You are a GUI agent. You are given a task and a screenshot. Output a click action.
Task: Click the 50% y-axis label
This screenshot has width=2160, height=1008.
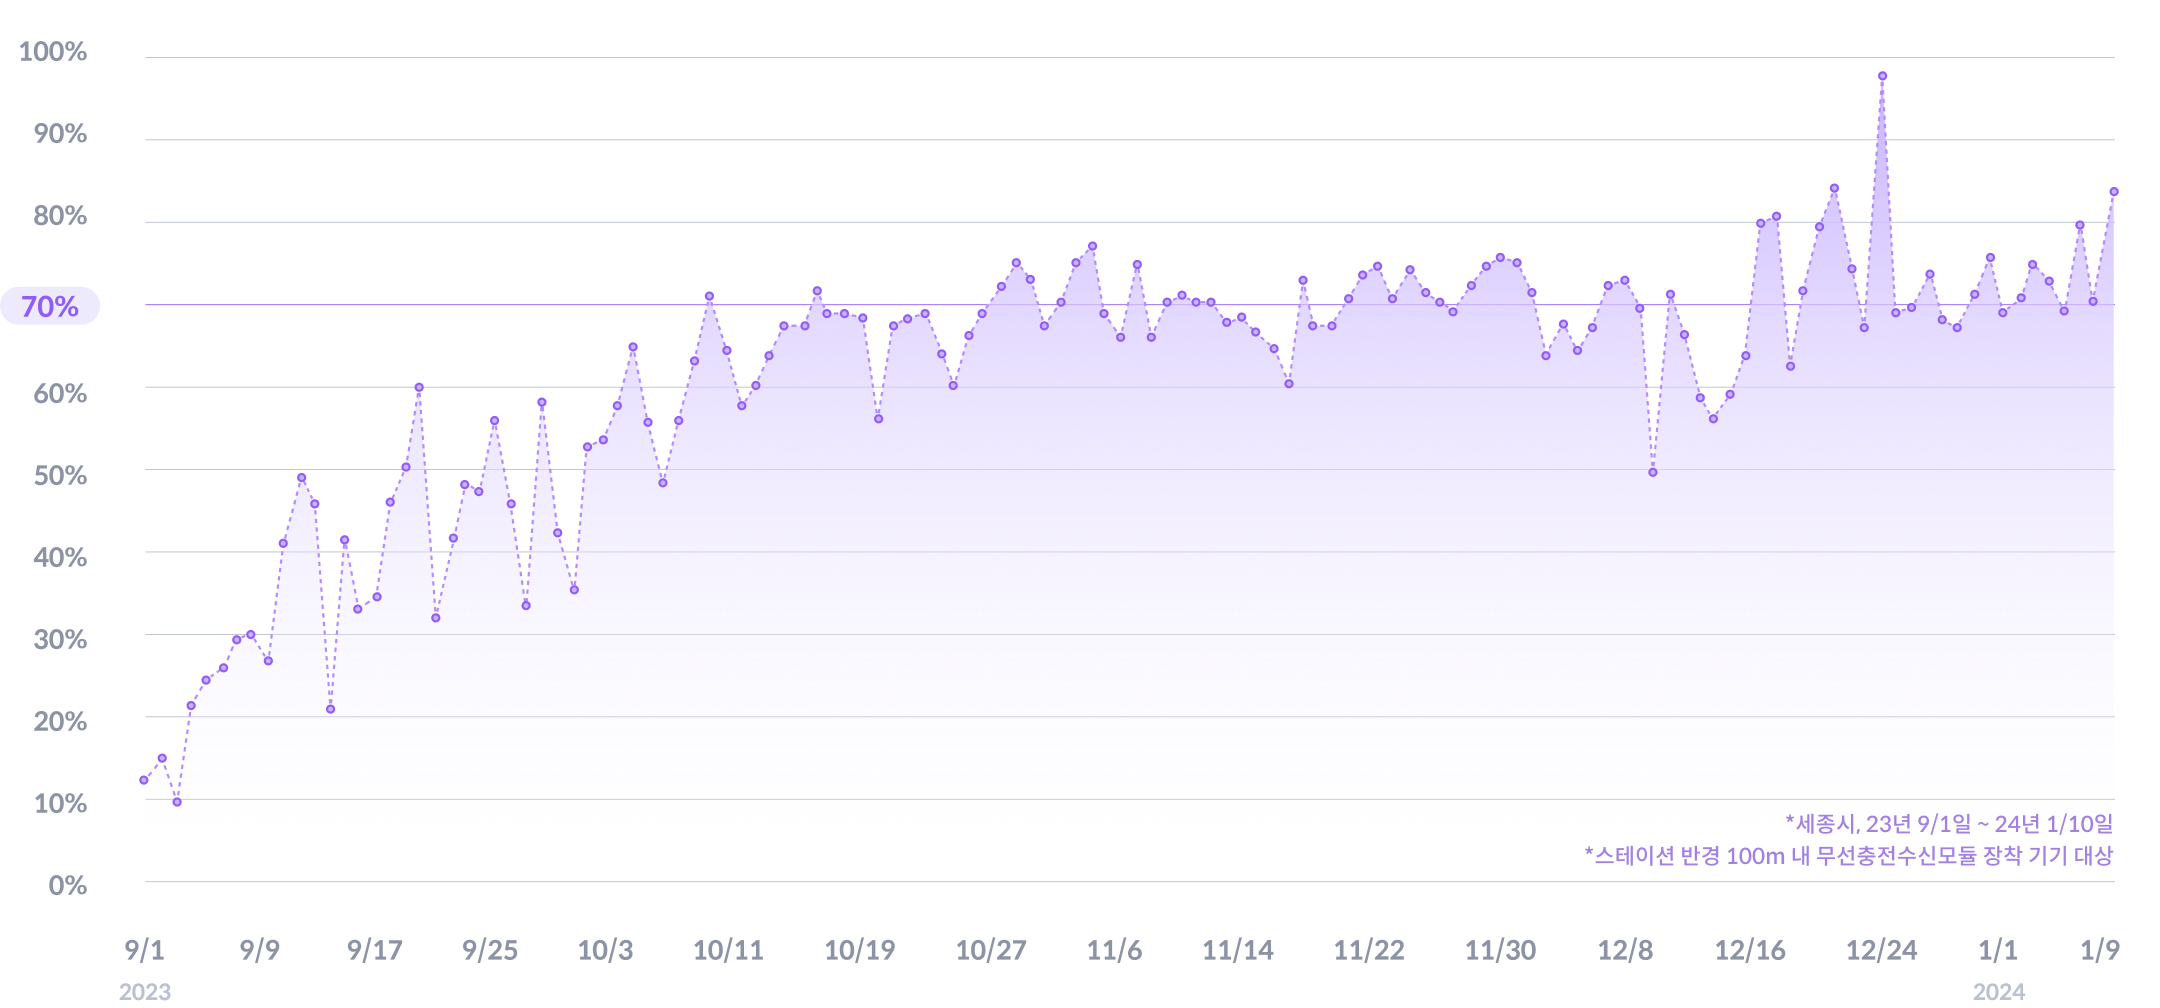60,476
